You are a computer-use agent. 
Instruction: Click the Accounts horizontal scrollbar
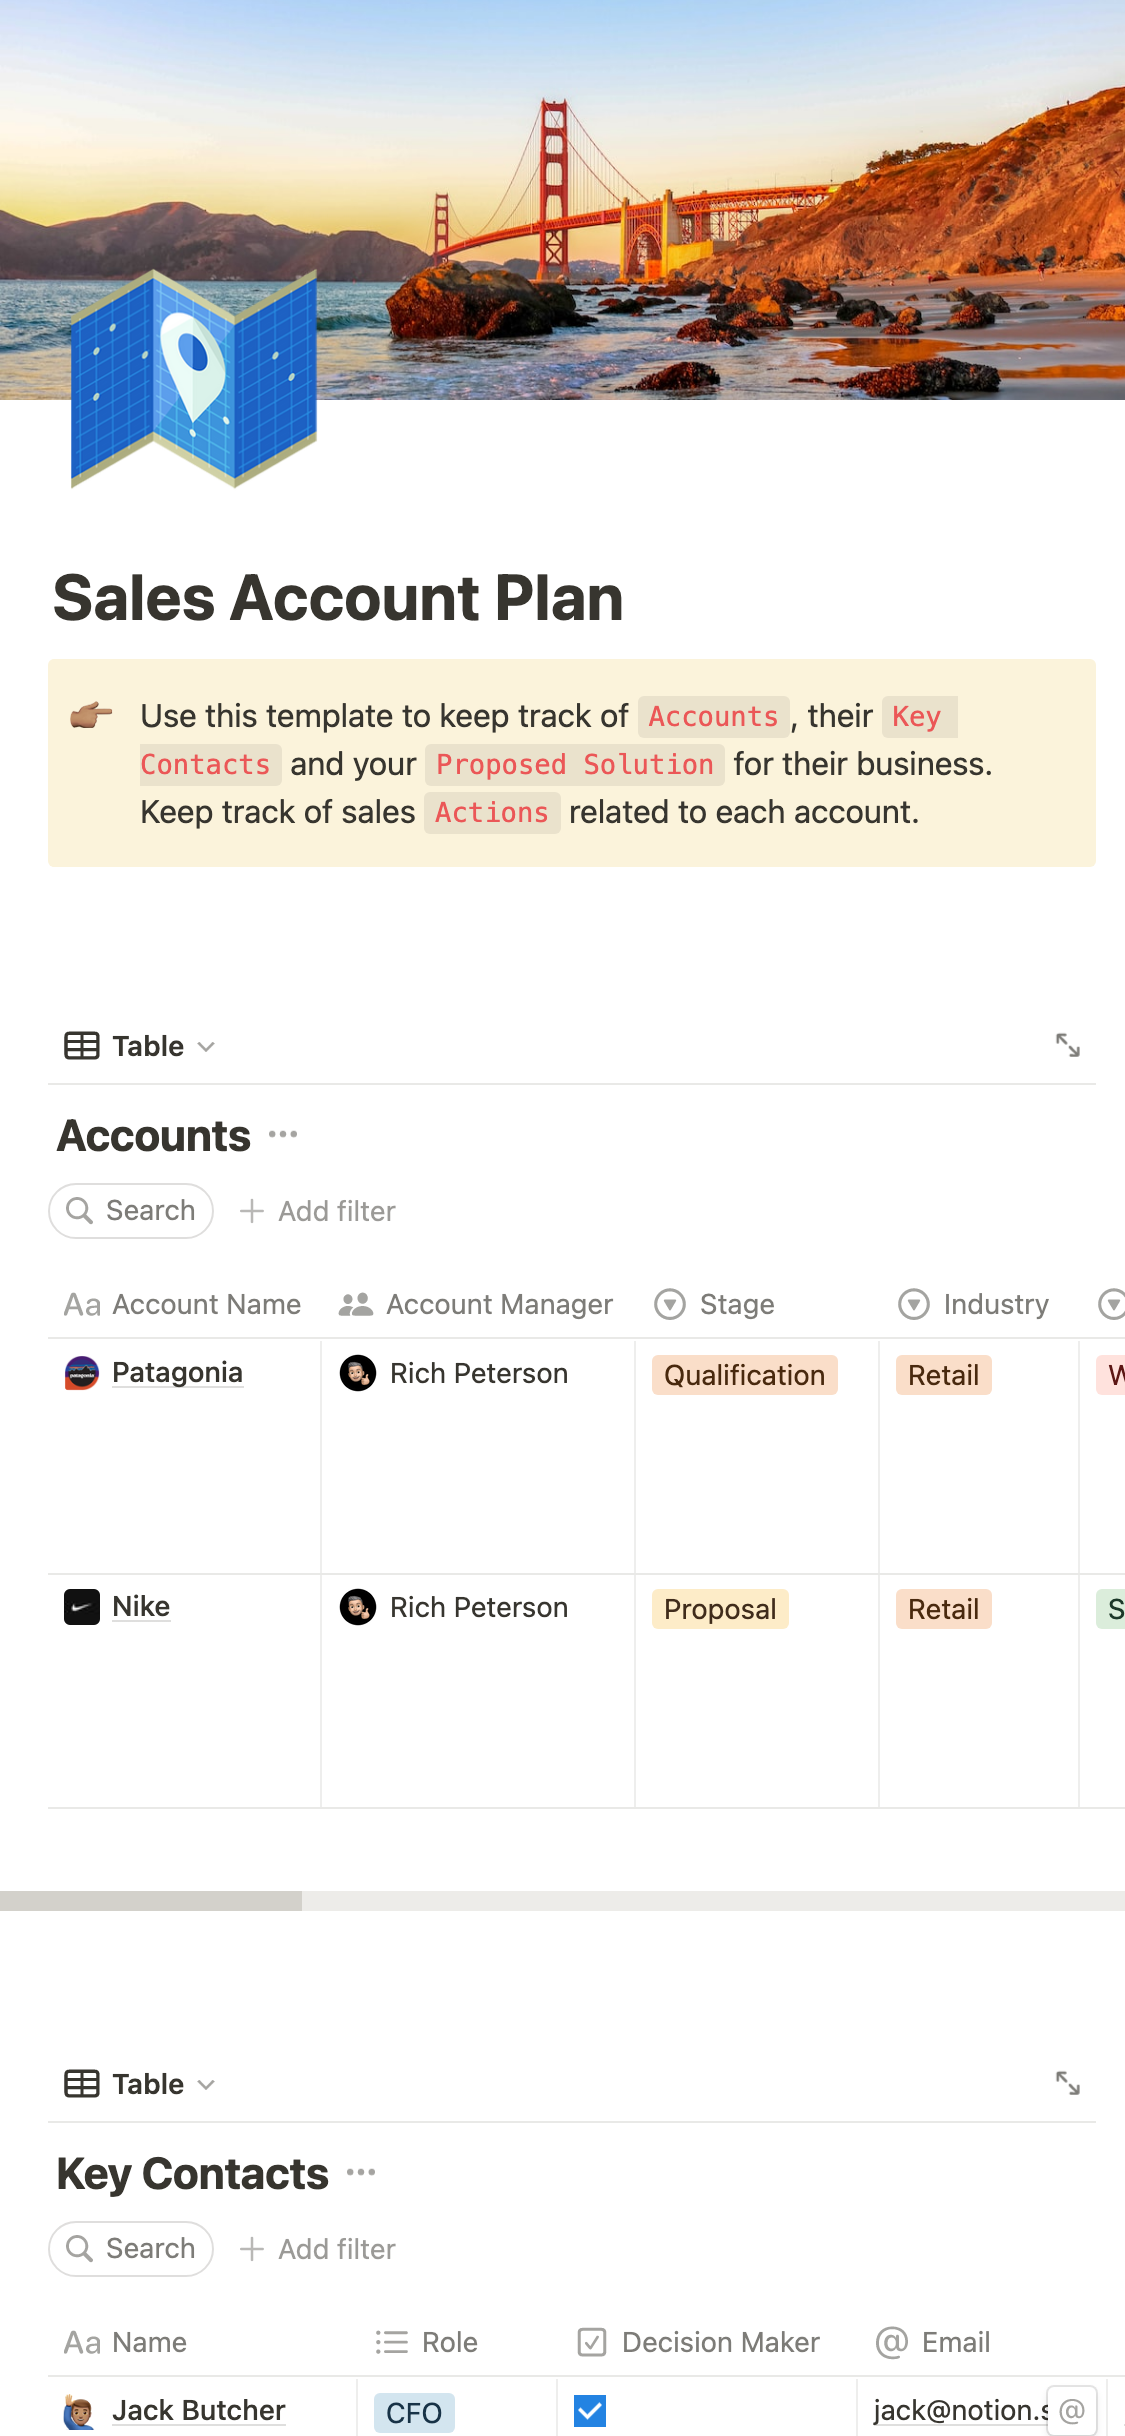coord(150,1901)
